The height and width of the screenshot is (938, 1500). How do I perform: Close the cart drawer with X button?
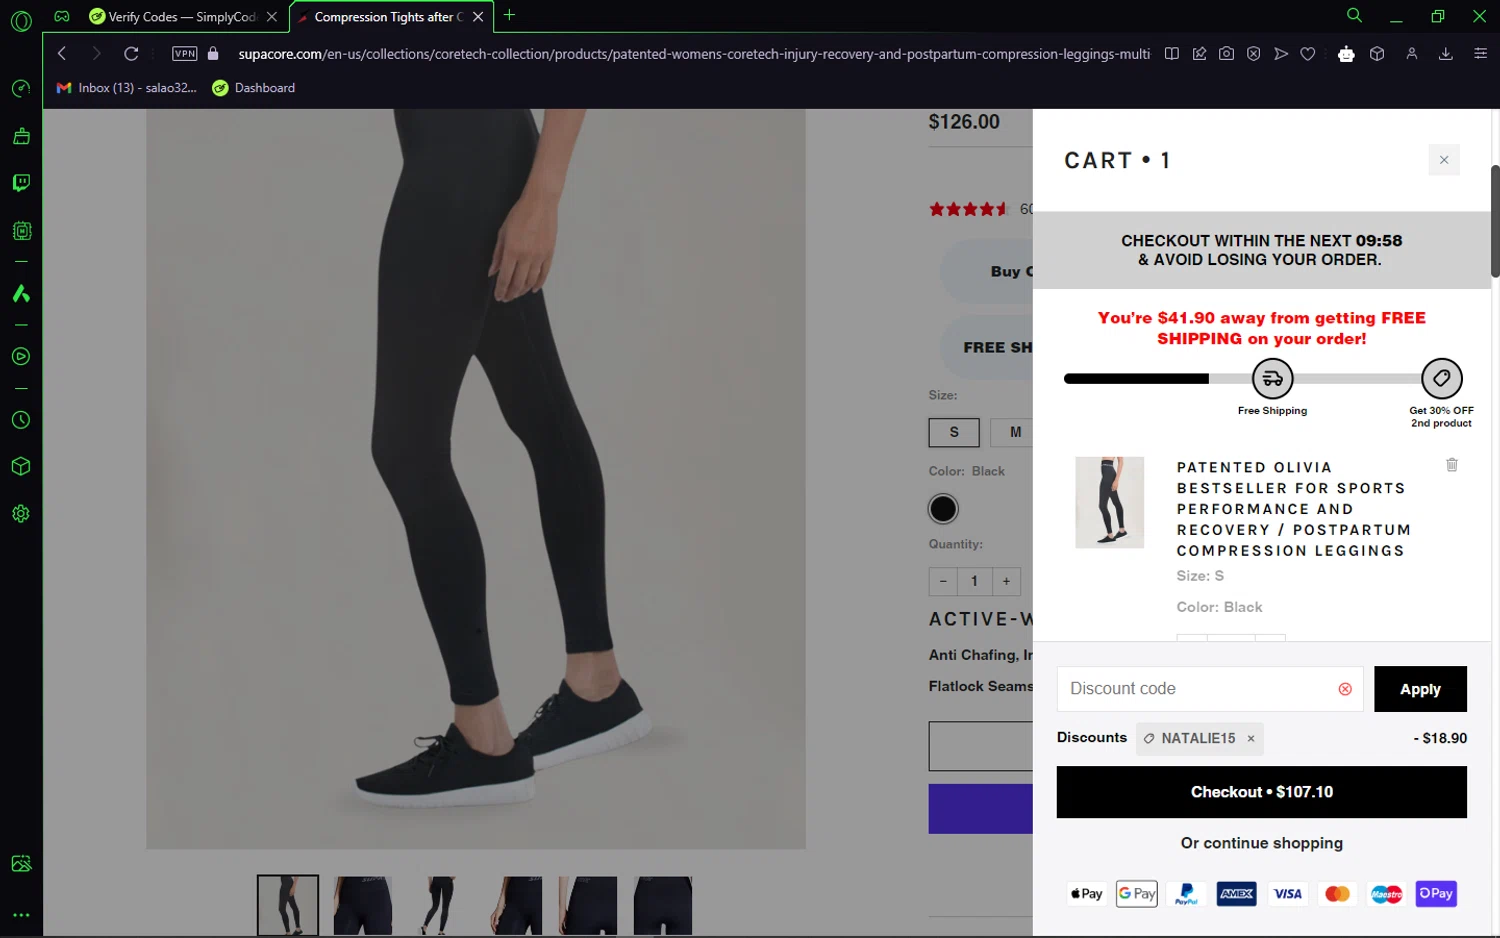(x=1443, y=160)
